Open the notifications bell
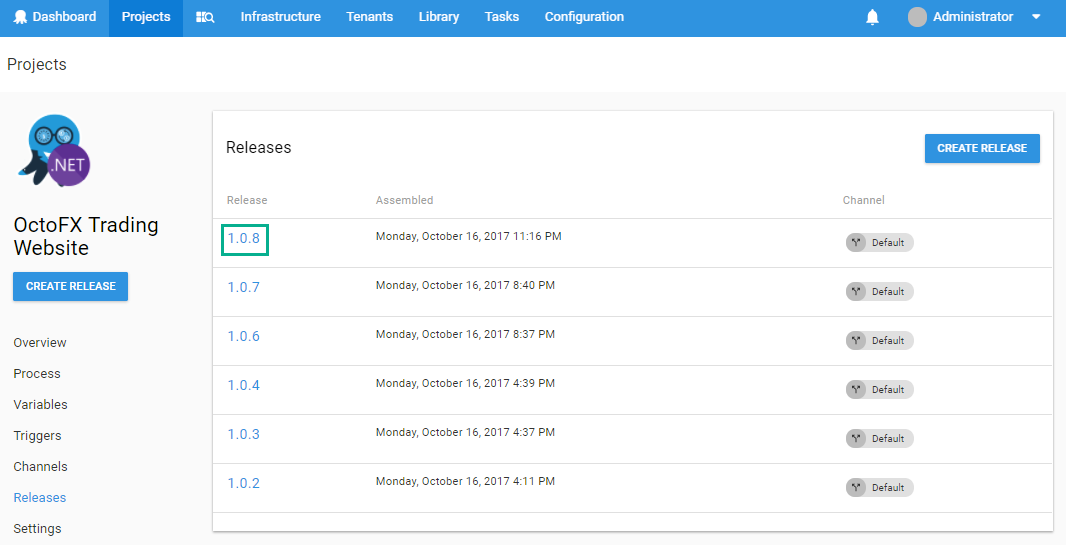Image resolution: width=1066 pixels, height=545 pixels. 872,17
